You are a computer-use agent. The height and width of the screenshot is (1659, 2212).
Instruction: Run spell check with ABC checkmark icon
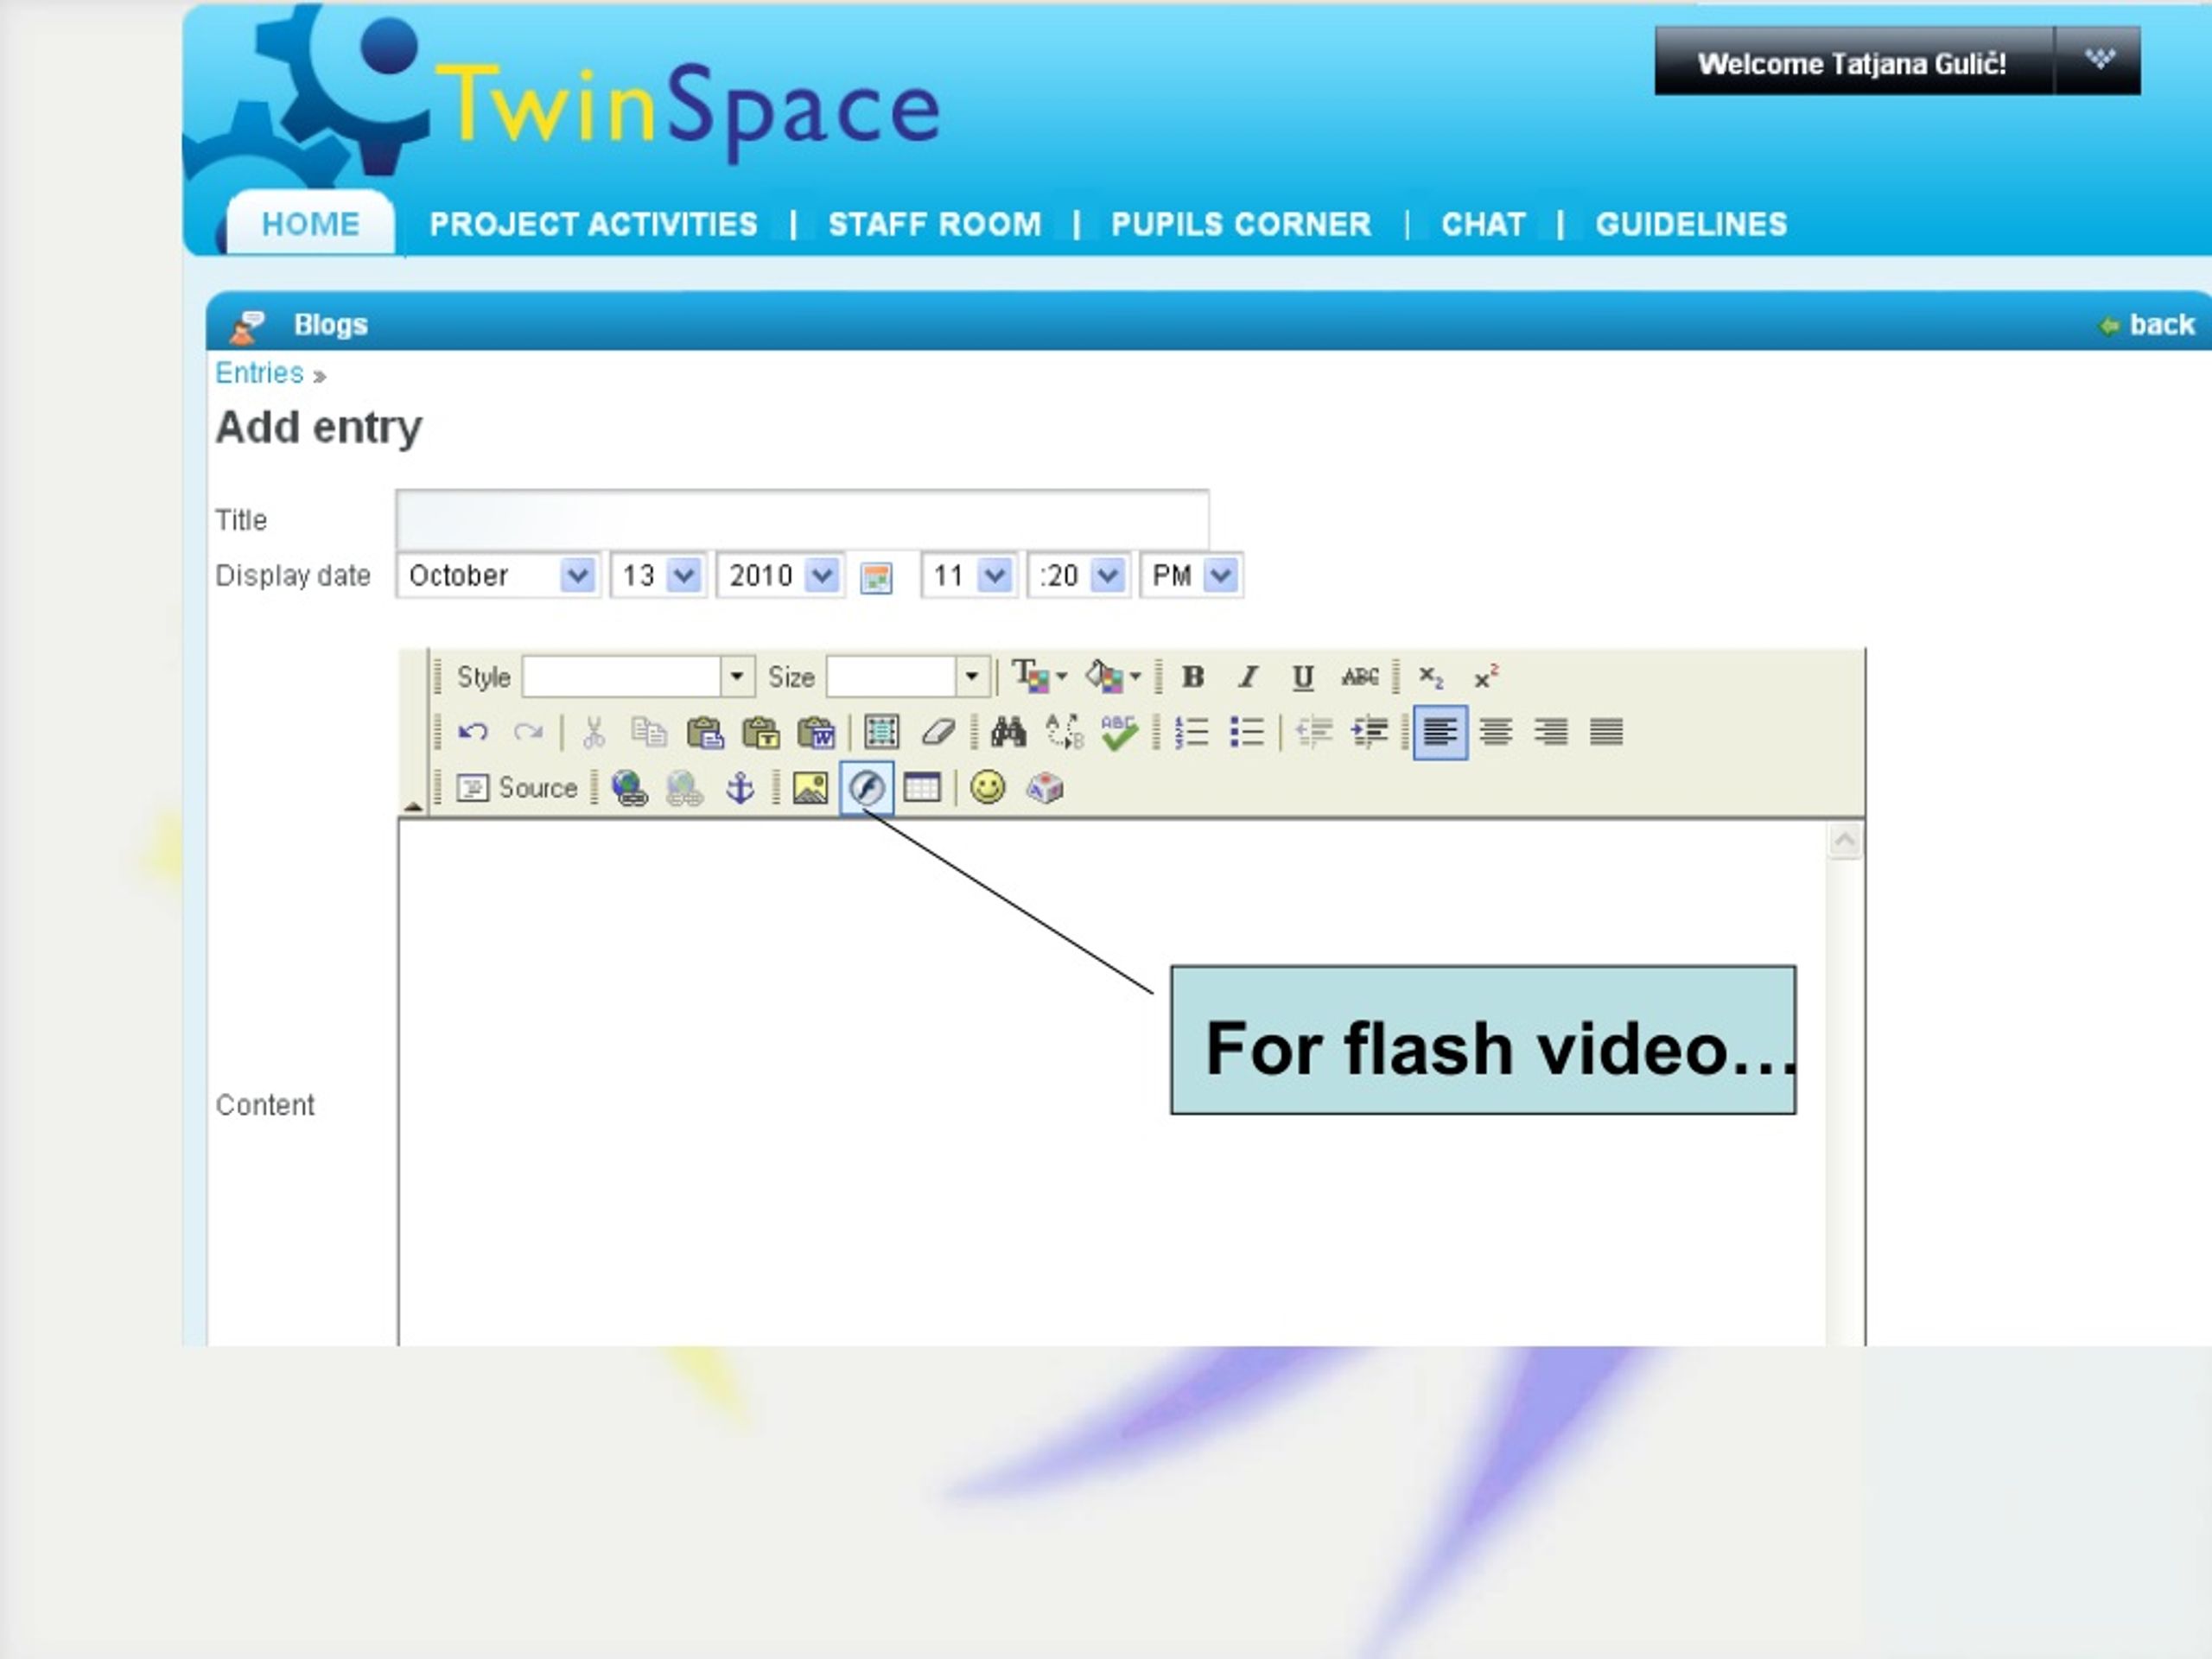(x=1119, y=732)
